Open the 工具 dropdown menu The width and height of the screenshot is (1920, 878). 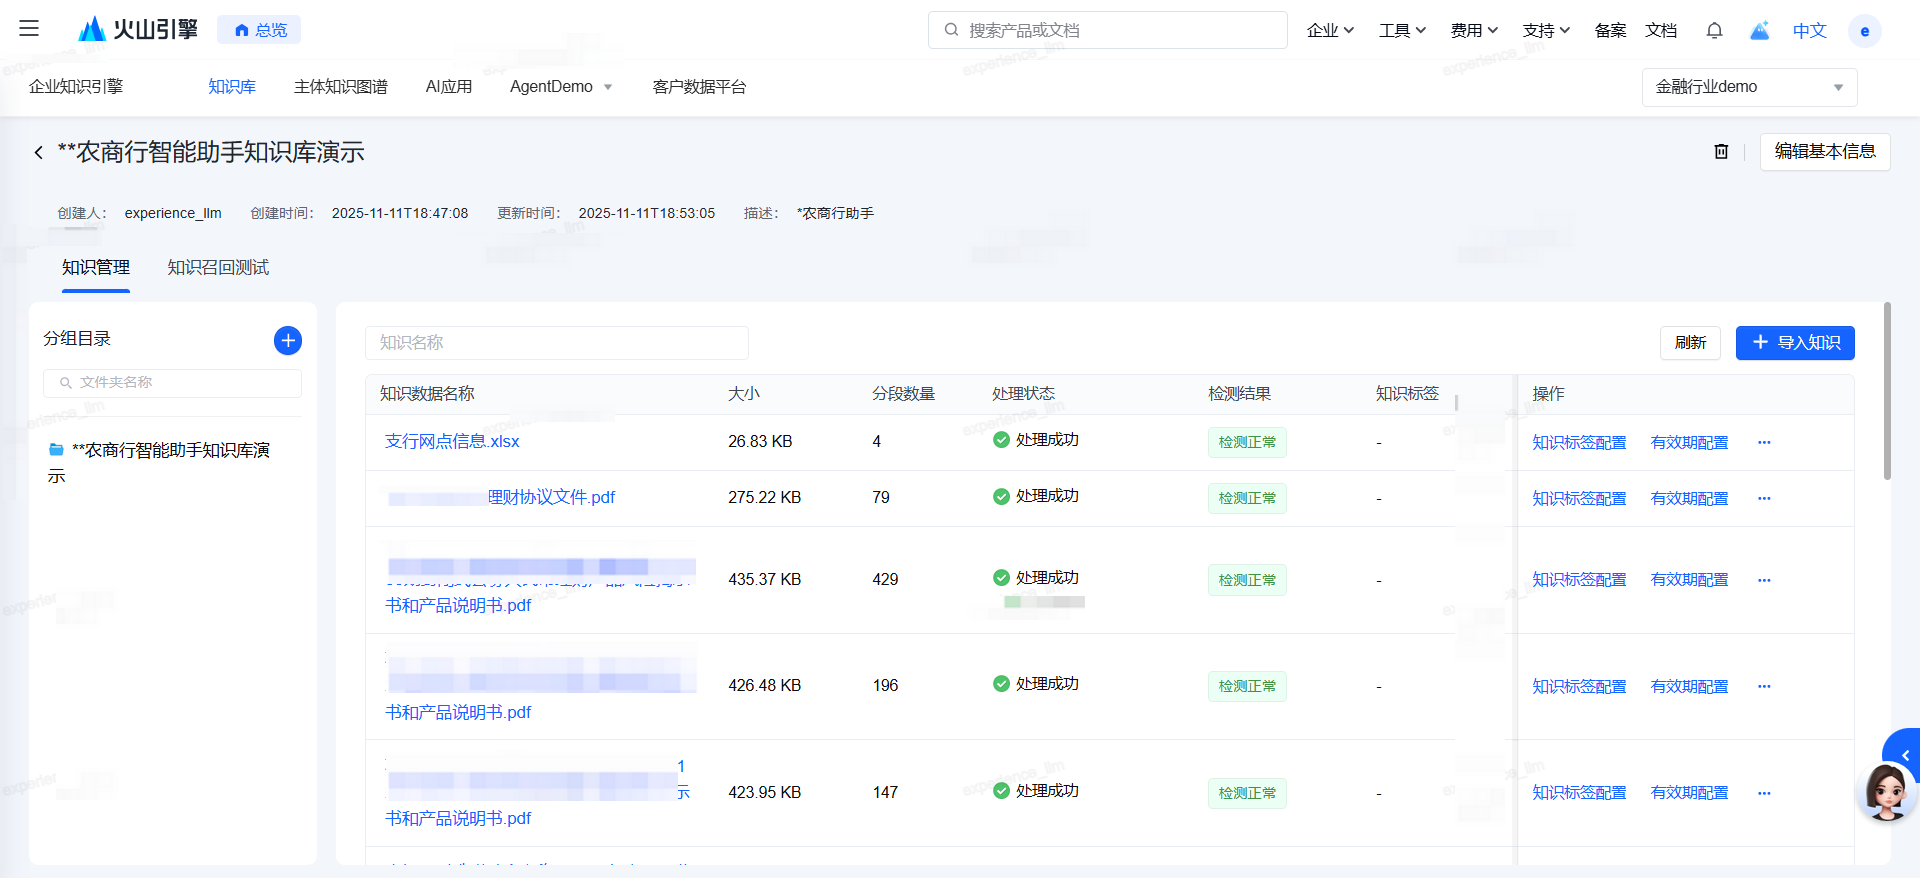(x=1402, y=31)
